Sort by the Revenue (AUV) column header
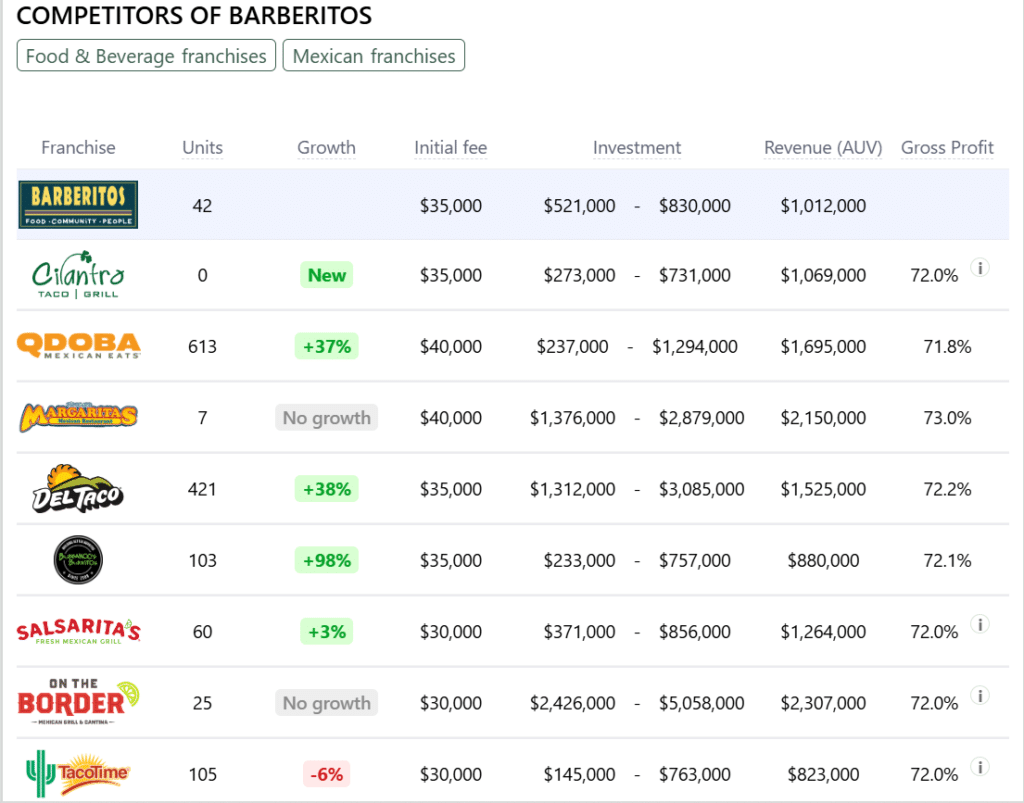The width and height of the screenshot is (1024, 803). [x=823, y=148]
